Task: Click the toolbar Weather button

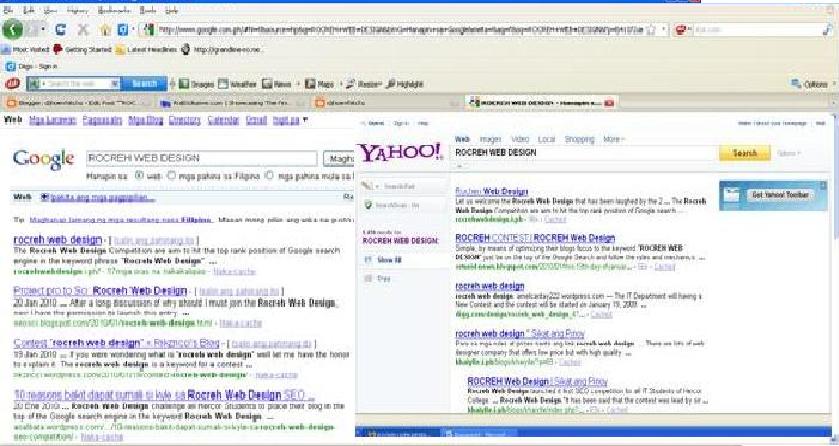Action: pos(238,84)
